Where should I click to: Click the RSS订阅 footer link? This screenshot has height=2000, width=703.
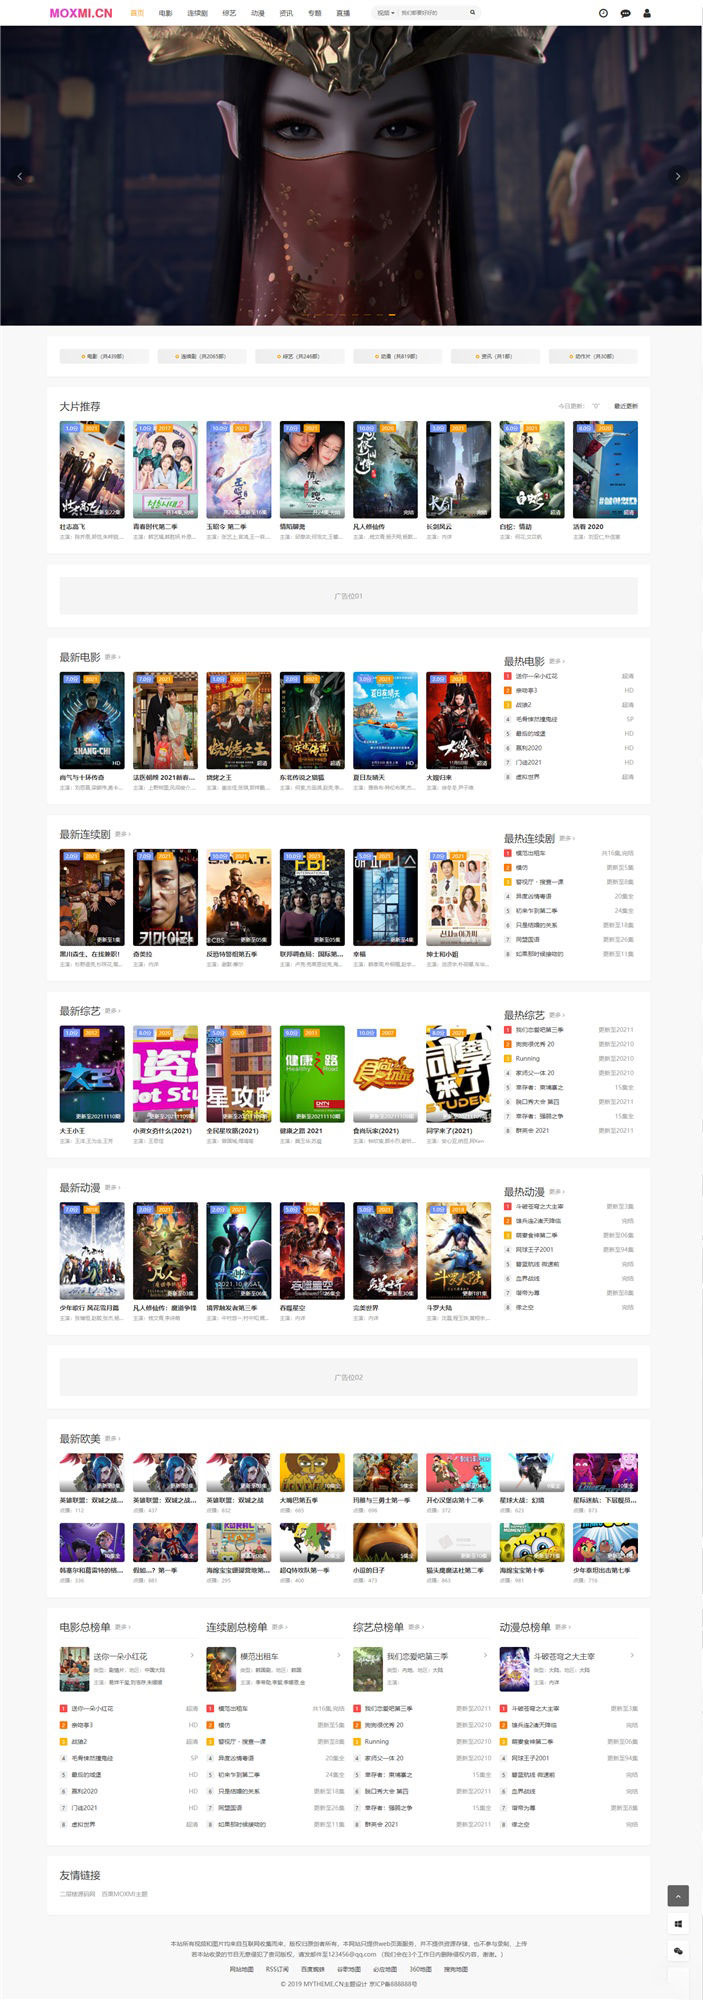click(x=277, y=1969)
